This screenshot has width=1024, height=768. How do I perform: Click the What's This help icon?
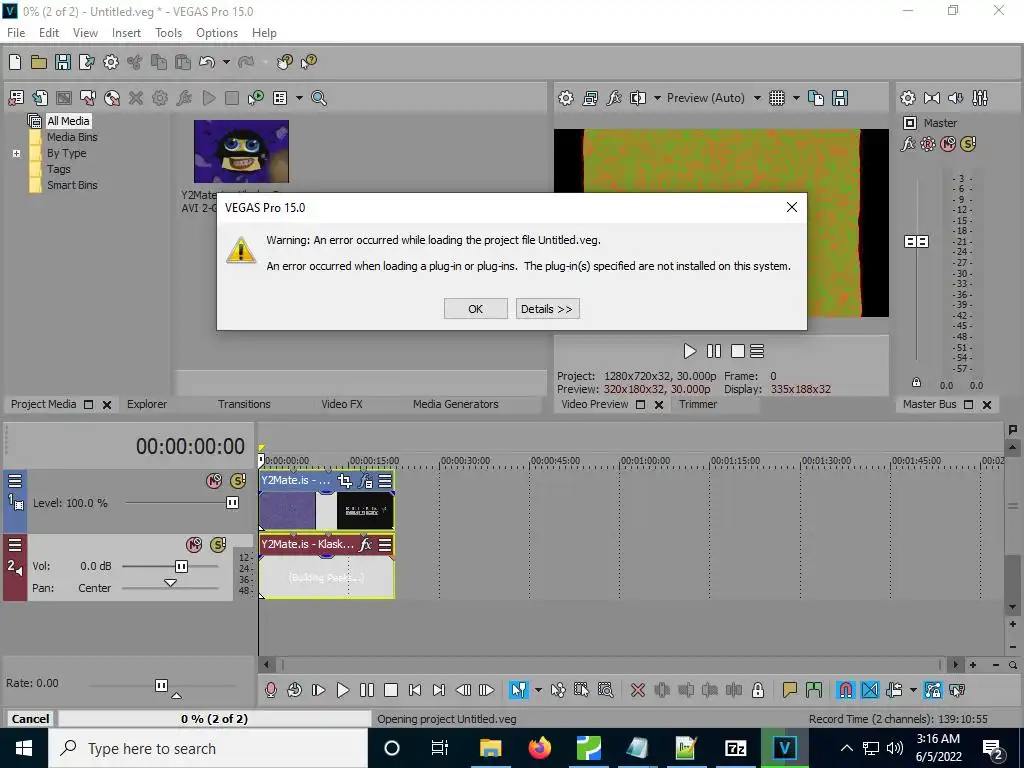tap(308, 62)
